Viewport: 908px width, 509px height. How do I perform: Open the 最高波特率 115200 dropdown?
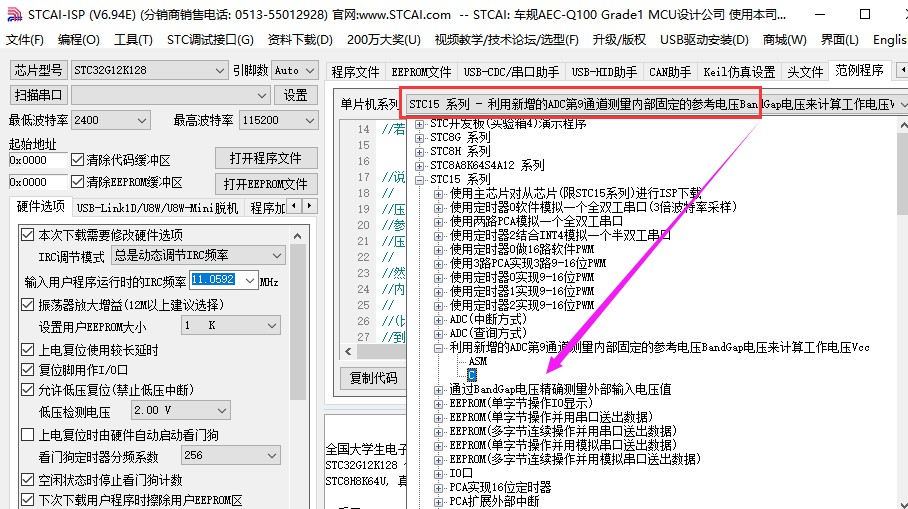click(309, 120)
